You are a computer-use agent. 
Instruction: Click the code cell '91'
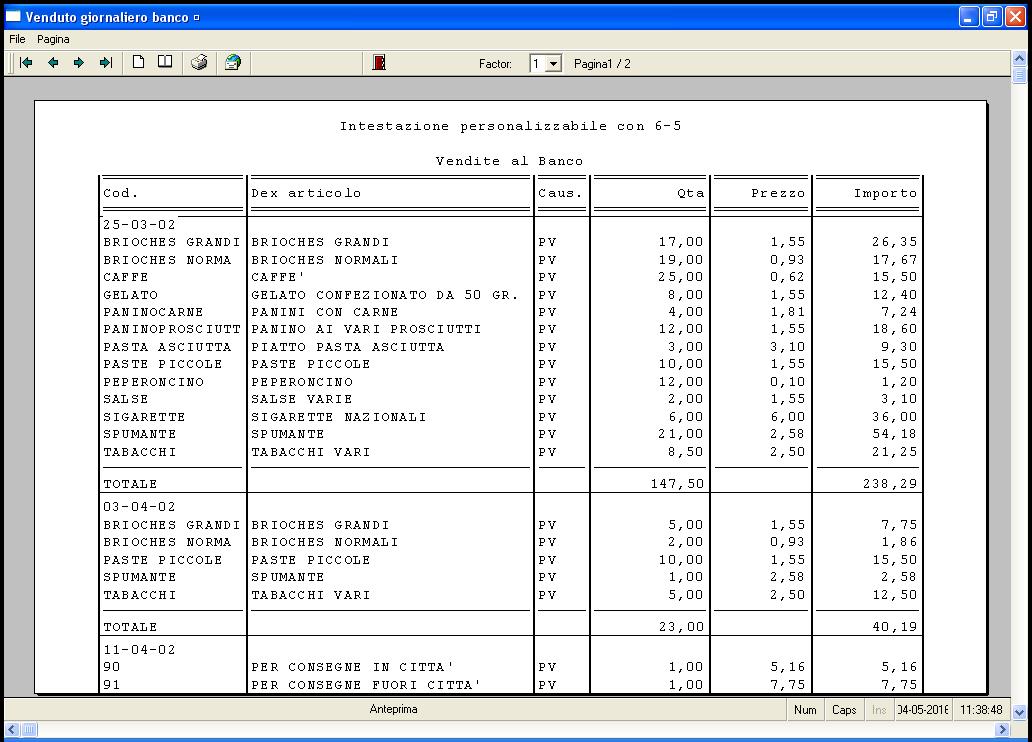(x=112, y=685)
